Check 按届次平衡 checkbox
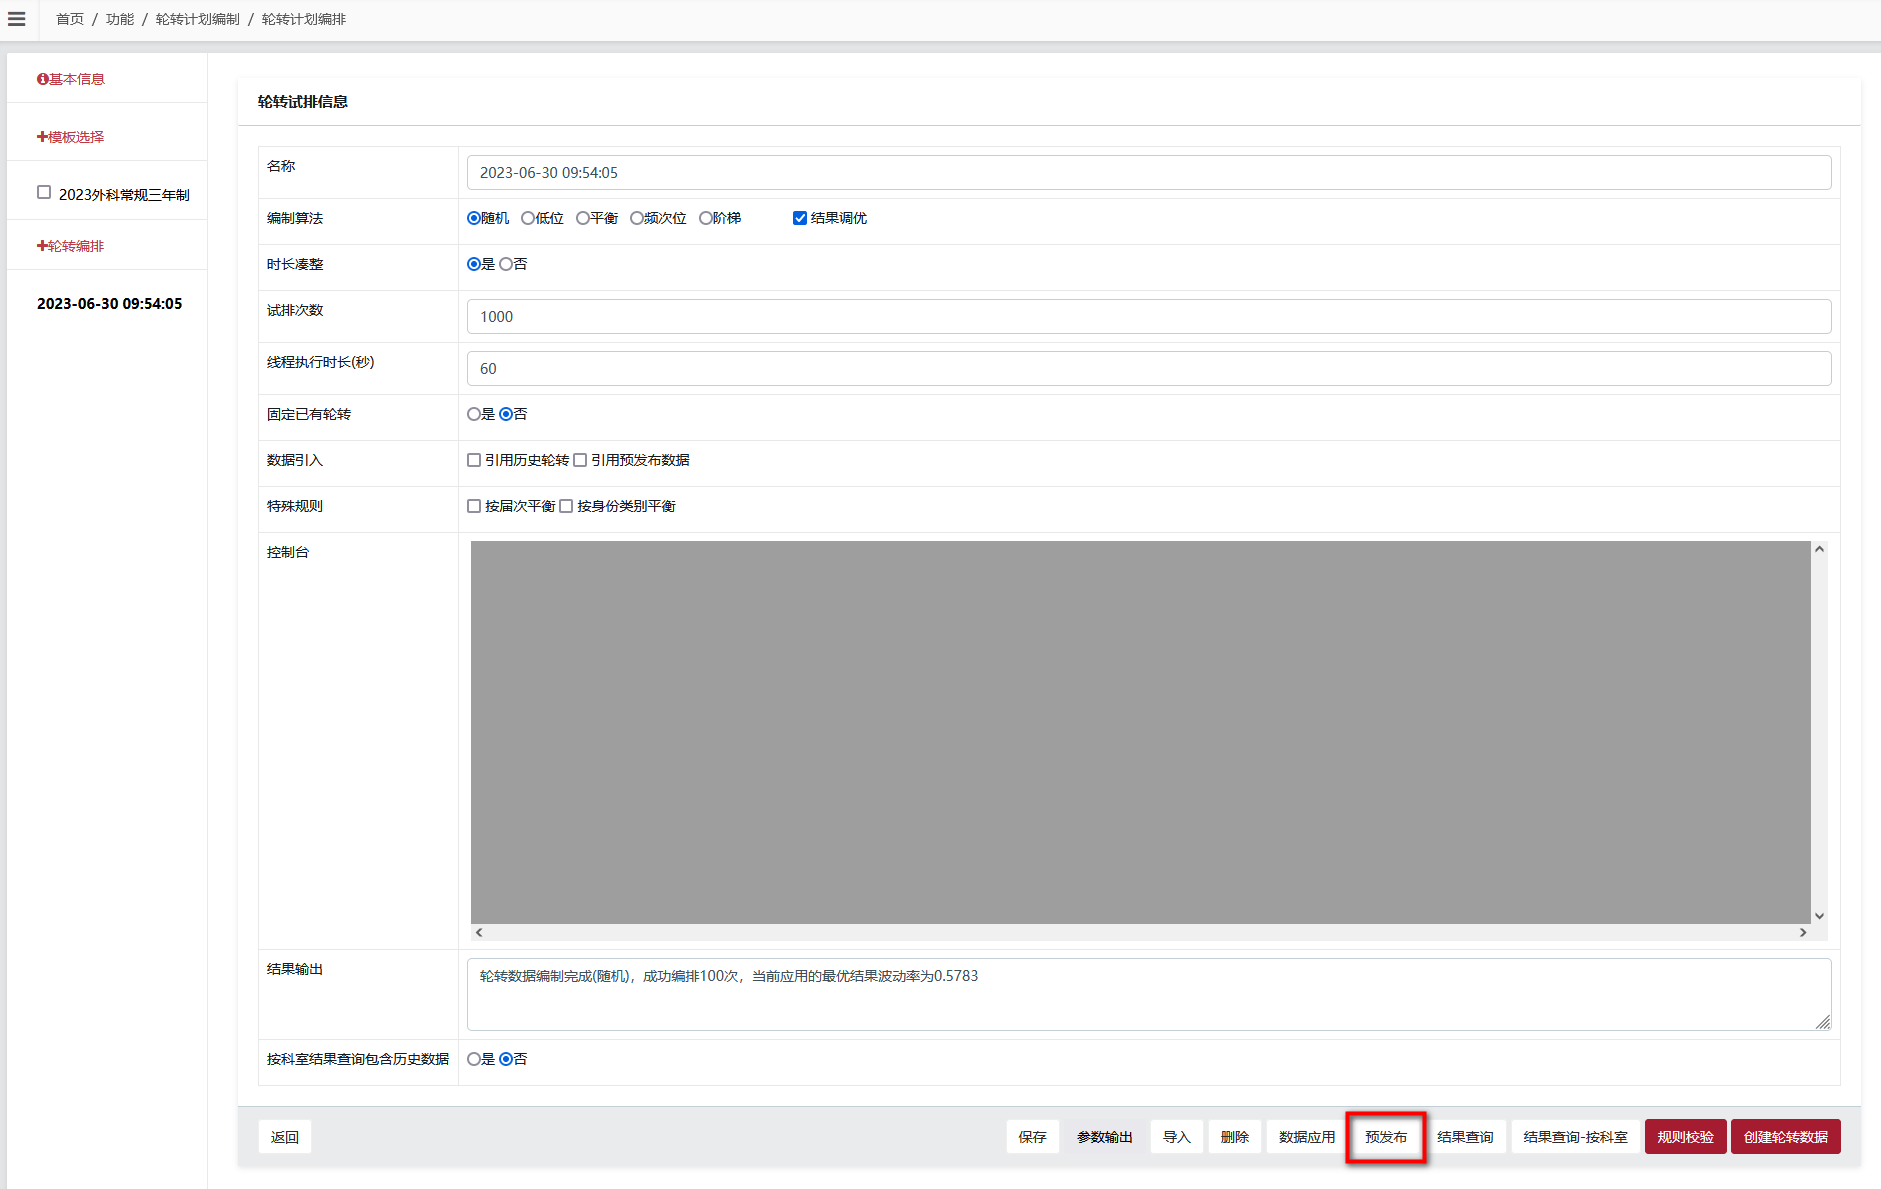Viewport: 1881px width, 1189px height. coord(474,506)
